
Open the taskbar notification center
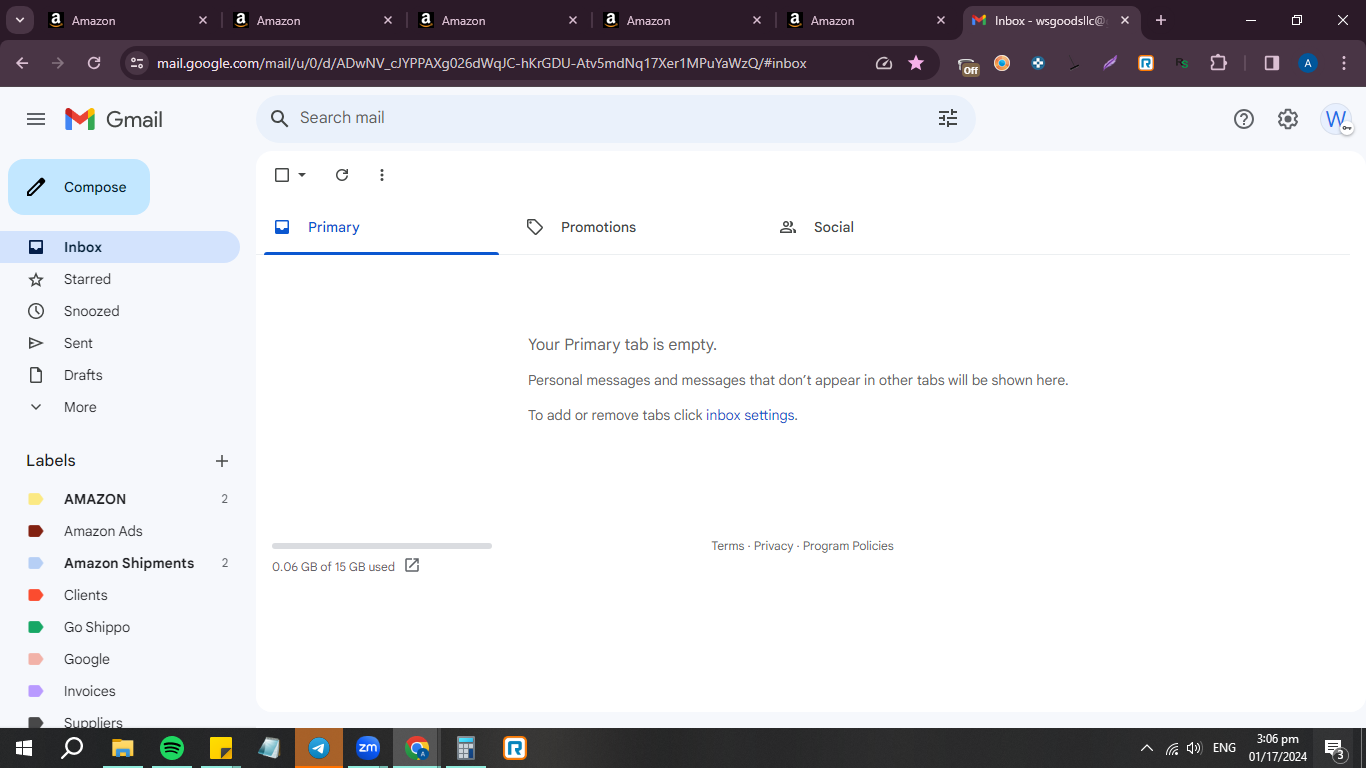coord(1334,748)
